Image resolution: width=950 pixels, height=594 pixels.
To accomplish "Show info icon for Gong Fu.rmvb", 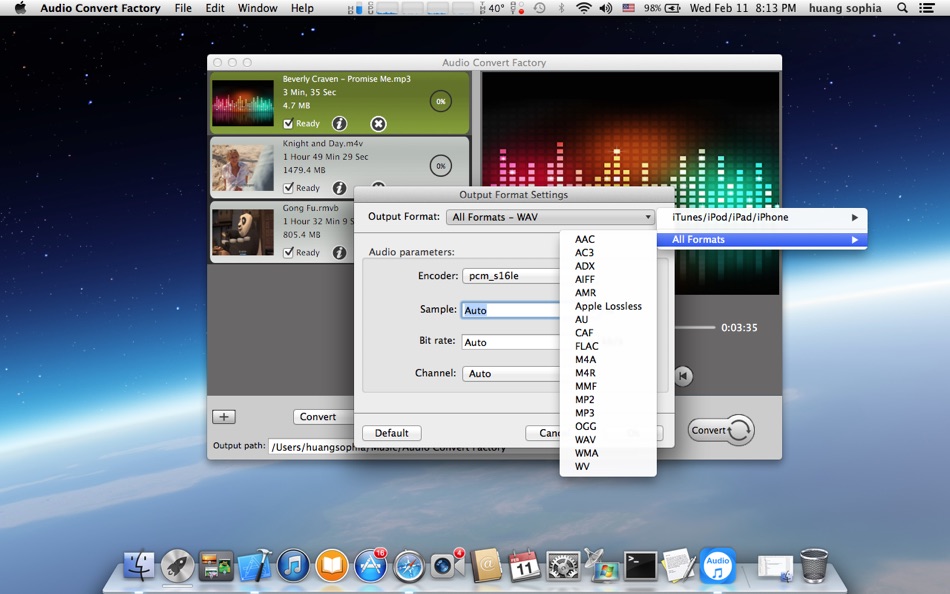I will pos(339,252).
